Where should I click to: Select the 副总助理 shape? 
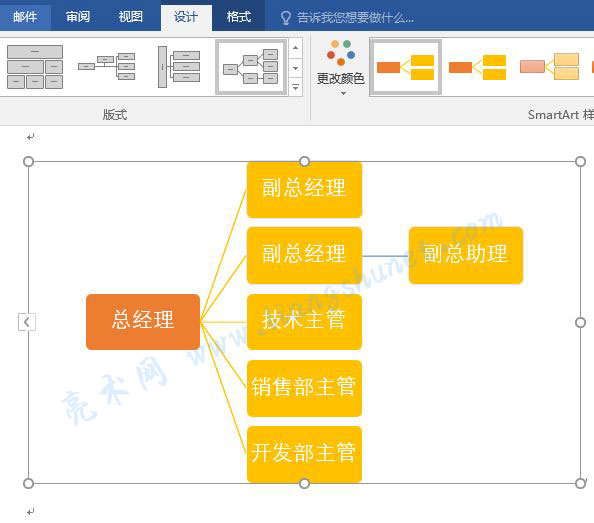tap(466, 256)
